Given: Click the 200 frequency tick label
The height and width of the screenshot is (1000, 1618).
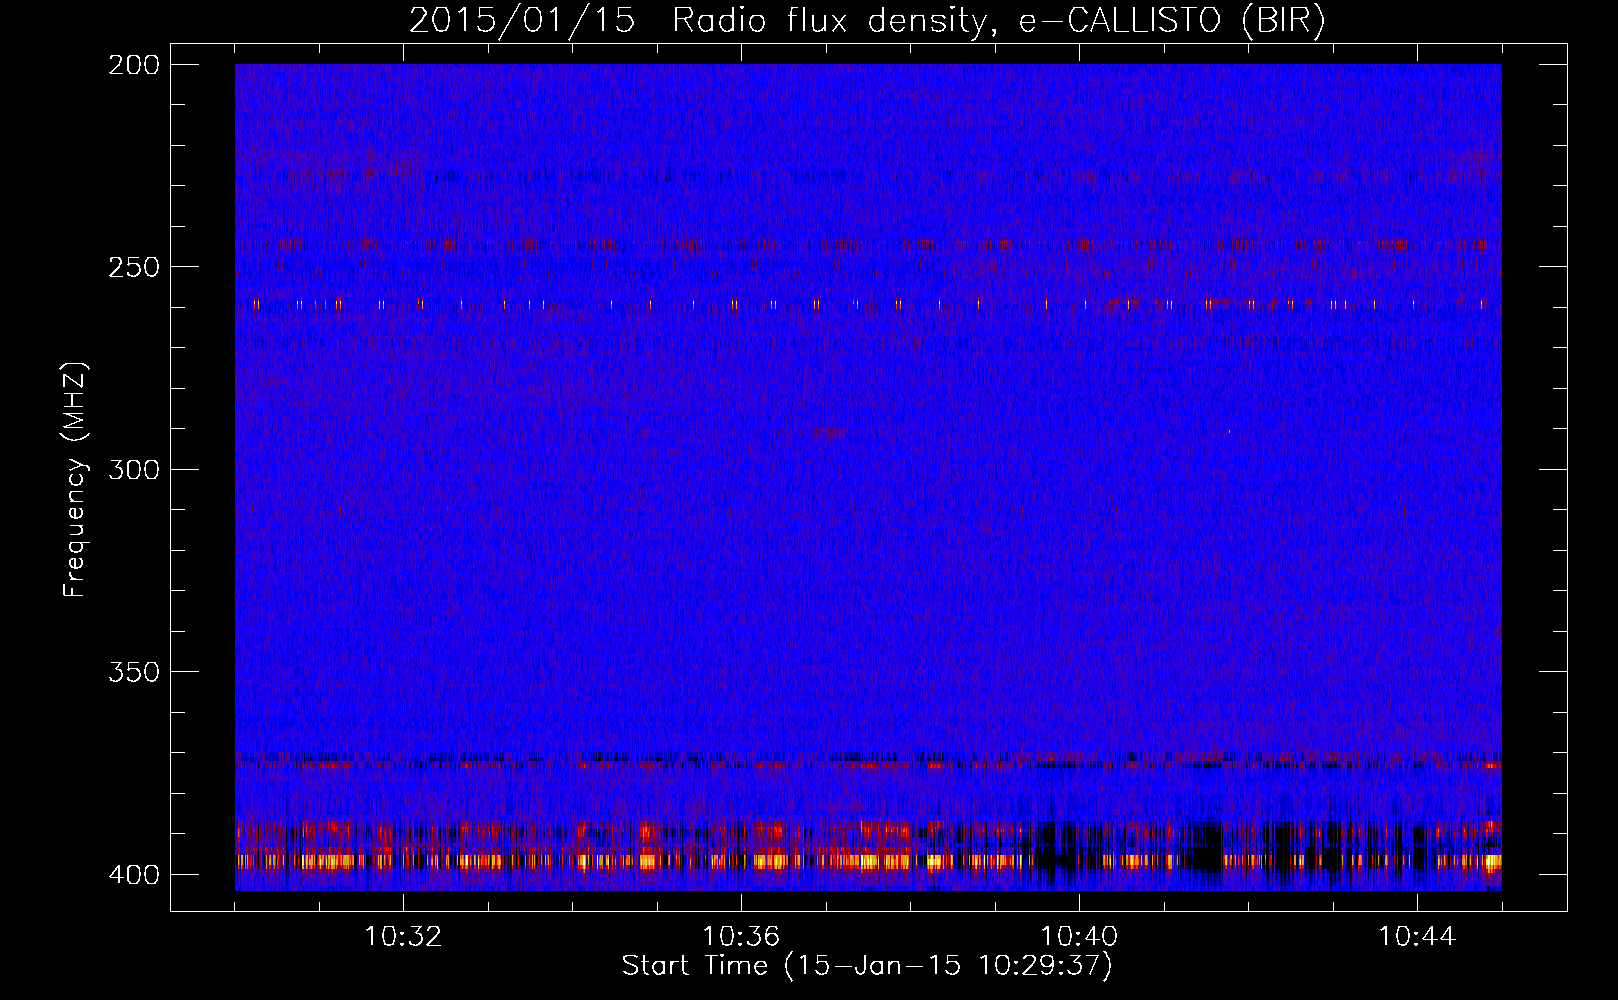Looking at the screenshot, I should click(134, 65).
